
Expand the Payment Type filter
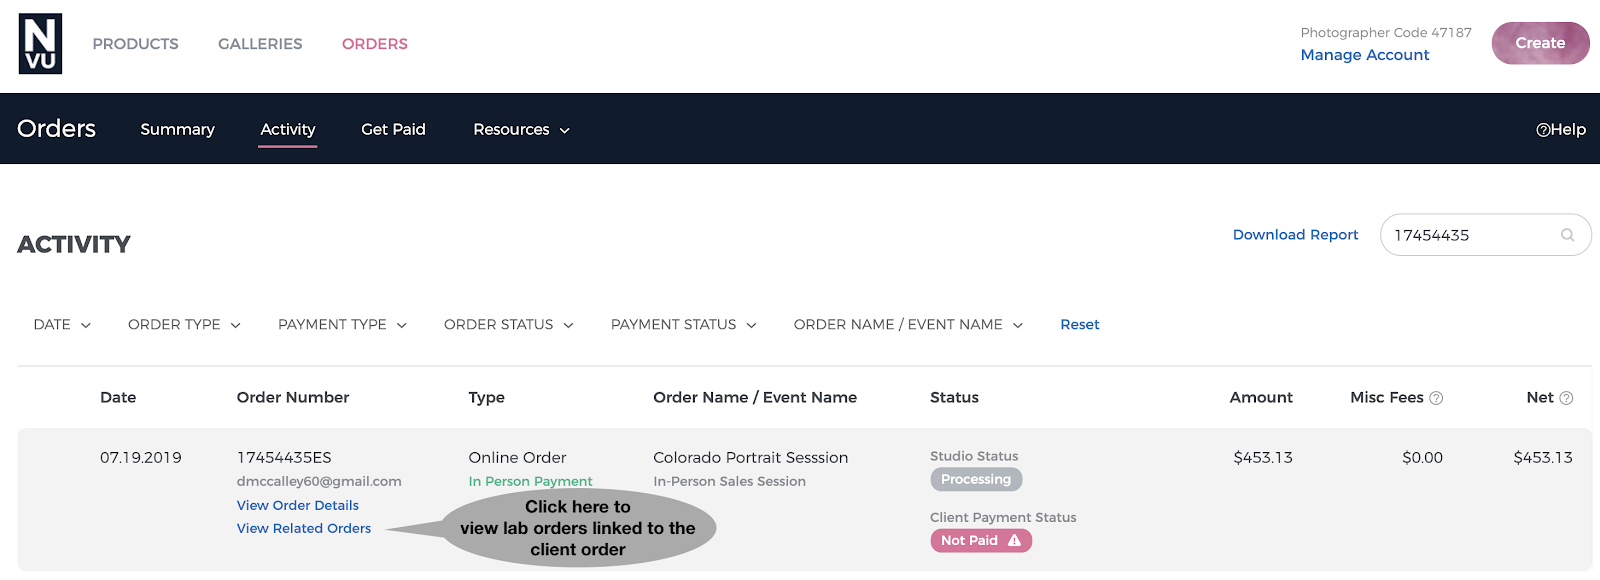(x=342, y=324)
